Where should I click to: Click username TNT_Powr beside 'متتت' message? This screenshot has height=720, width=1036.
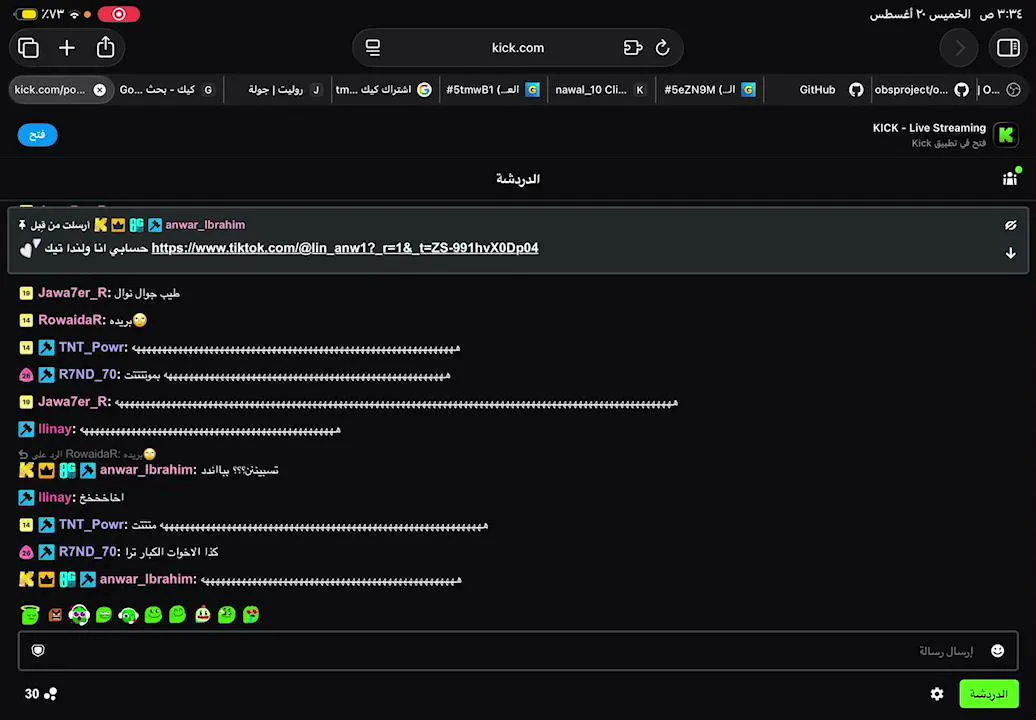tap(91, 524)
